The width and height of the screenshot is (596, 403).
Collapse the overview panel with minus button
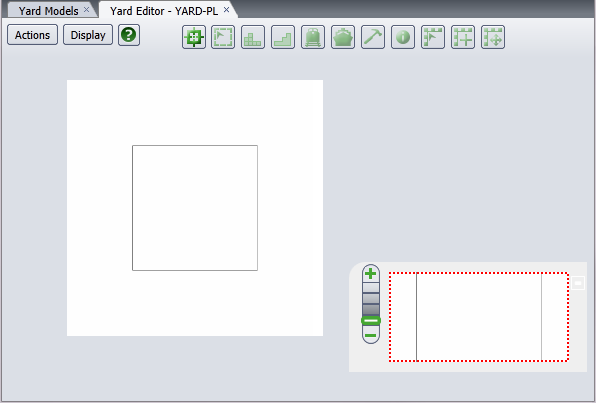click(578, 283)
